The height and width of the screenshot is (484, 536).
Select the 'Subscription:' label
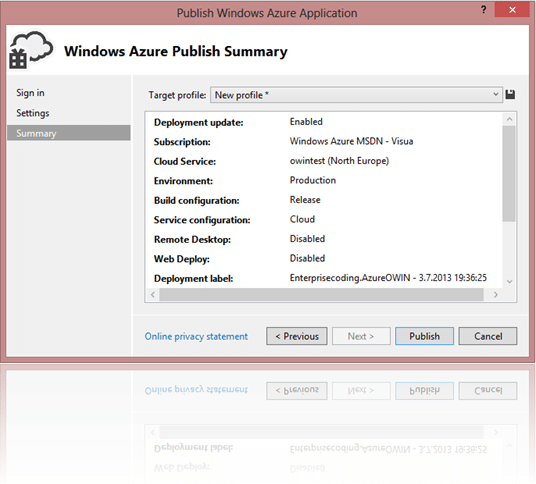click(182, 142)
